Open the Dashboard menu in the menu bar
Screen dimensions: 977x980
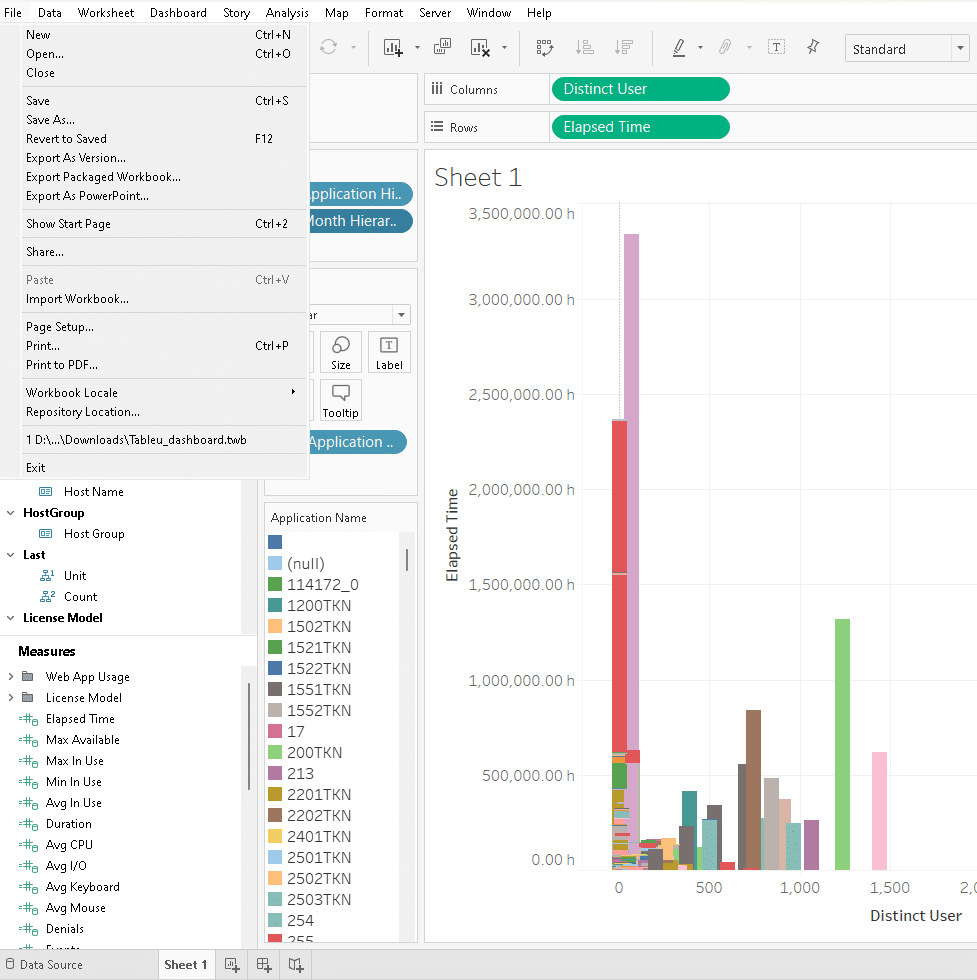[178, 12]
